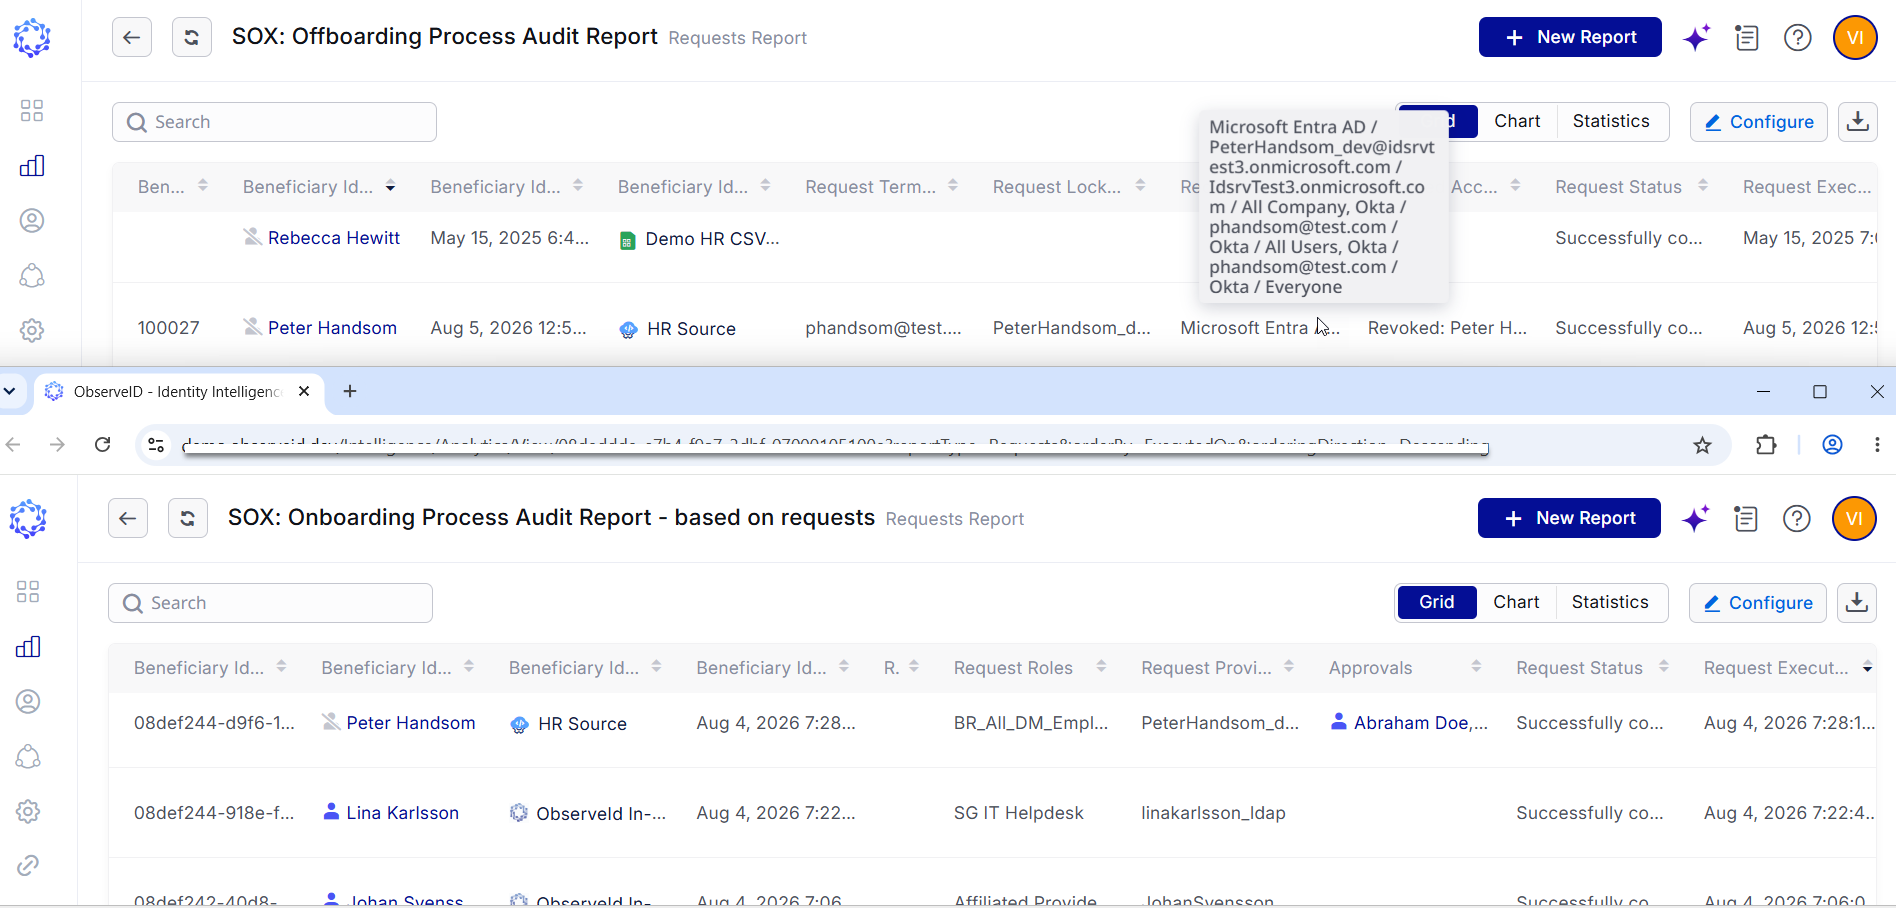Viewport: 1896px width, 908px height.
Task: Click New Report in the Offboarding report header
Action: tap(1570, 37)
